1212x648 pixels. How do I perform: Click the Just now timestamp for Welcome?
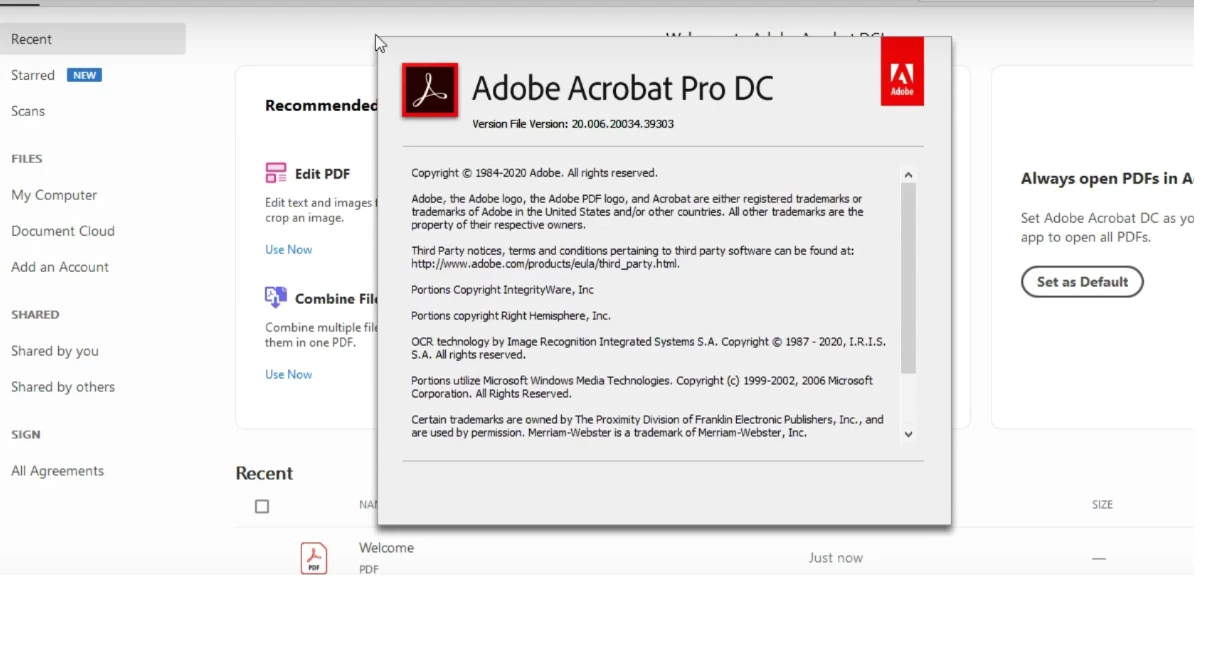835,558
